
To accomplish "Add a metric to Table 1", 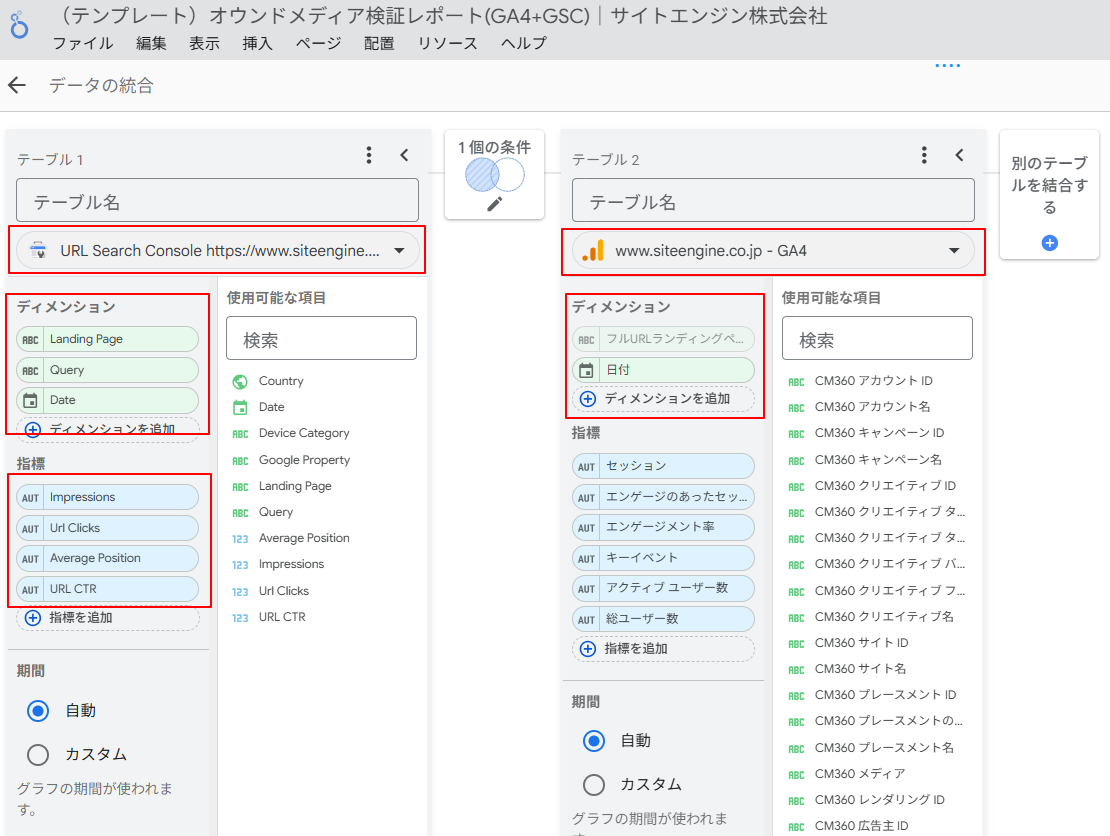I will (108, 618).
